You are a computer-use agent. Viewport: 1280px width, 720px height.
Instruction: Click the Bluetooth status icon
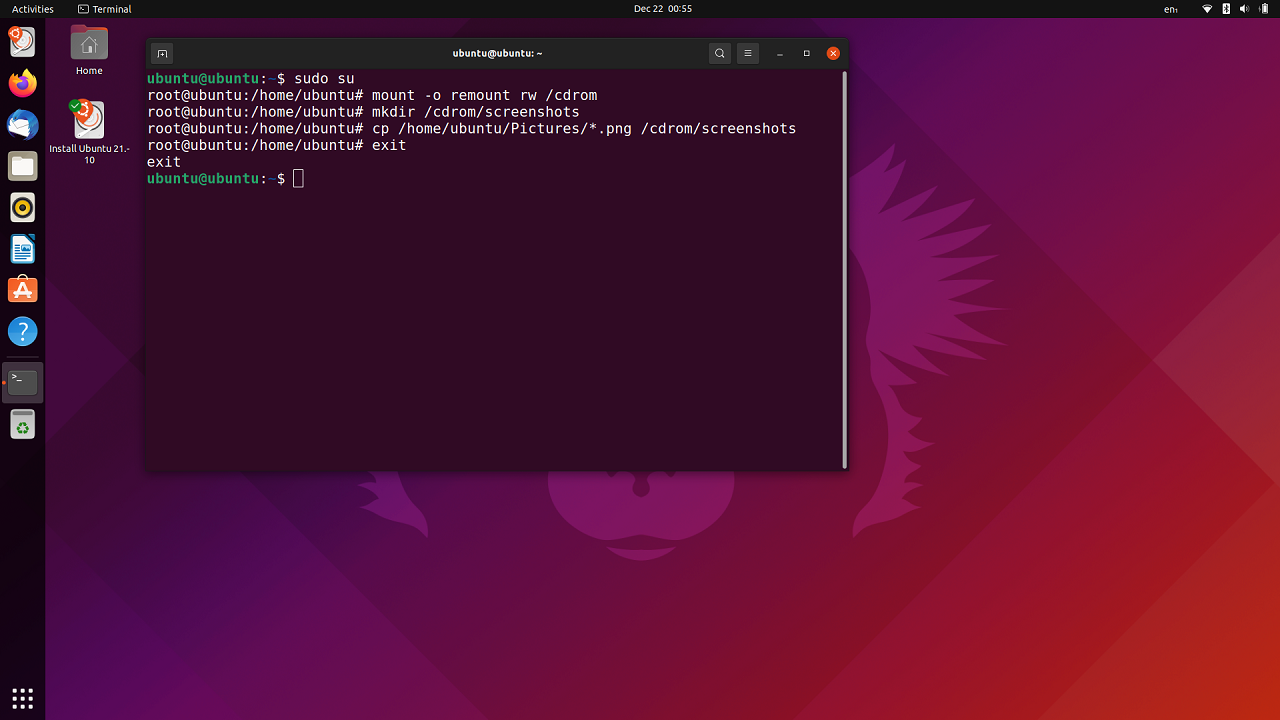coord(1226,9)
